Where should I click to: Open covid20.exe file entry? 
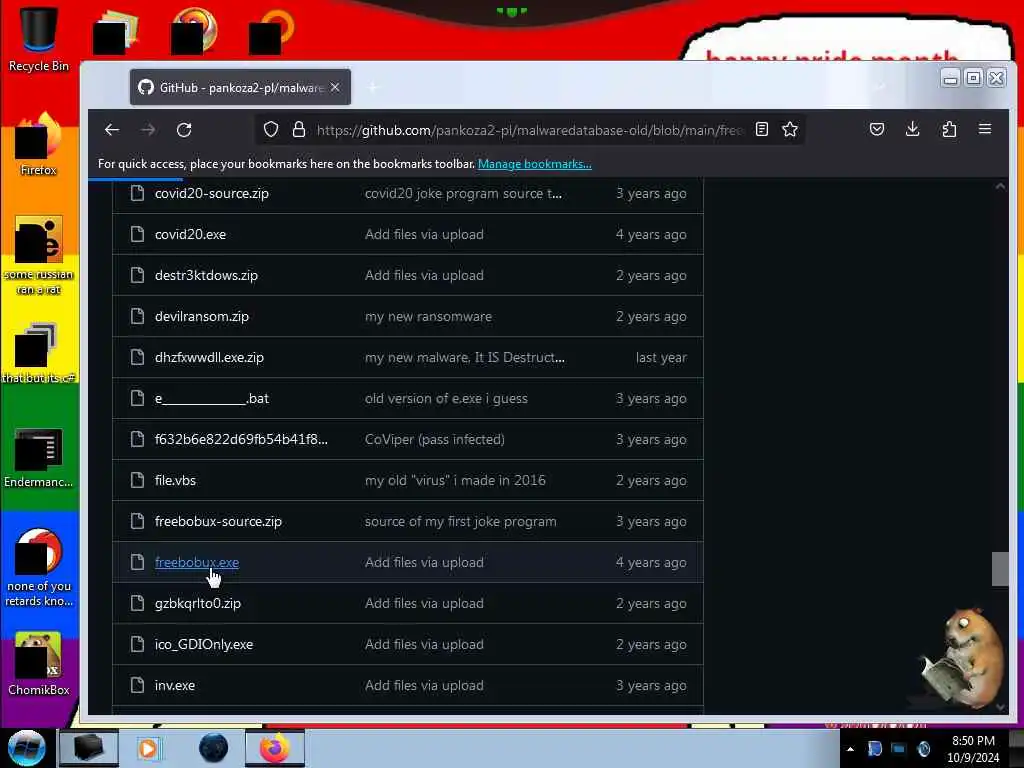(x=190, y=234)
